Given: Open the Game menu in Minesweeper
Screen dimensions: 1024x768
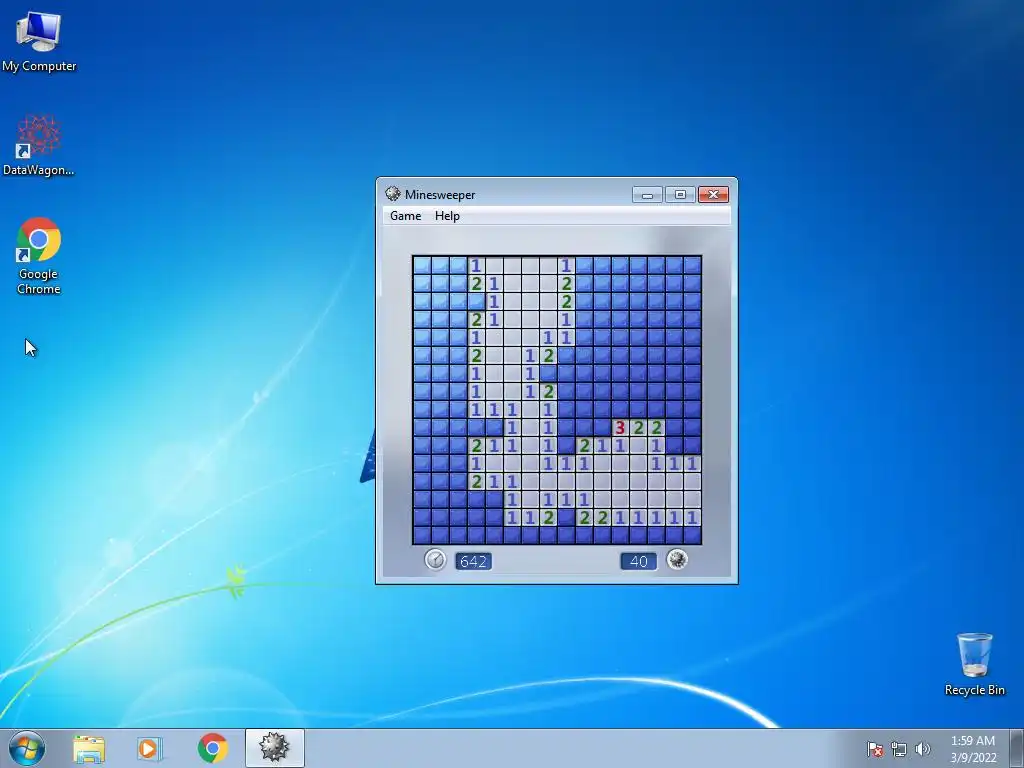Looking at the screenshot, I should point(406,216).
